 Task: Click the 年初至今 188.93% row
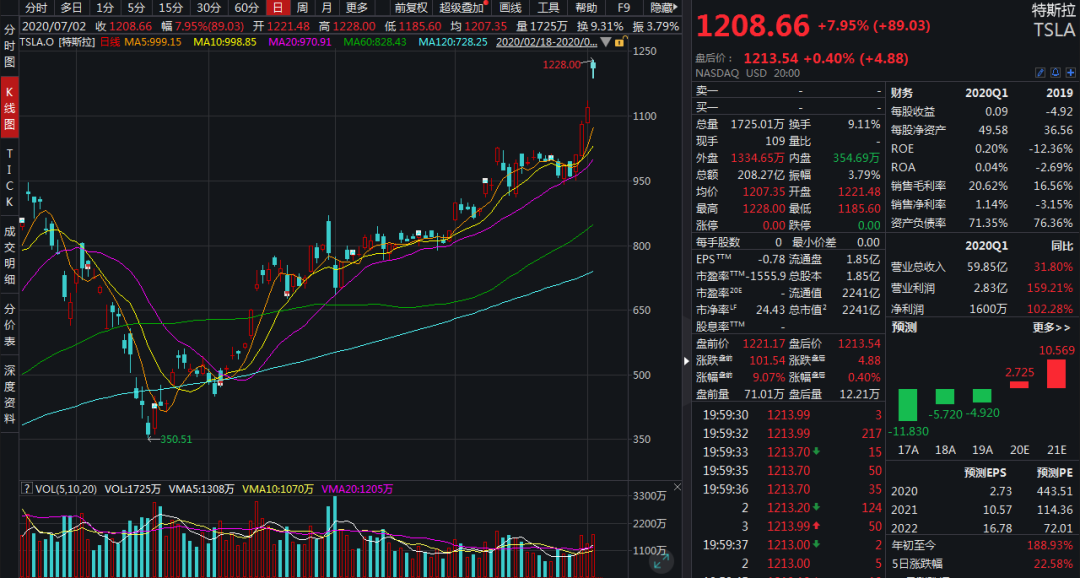(982, 545)
